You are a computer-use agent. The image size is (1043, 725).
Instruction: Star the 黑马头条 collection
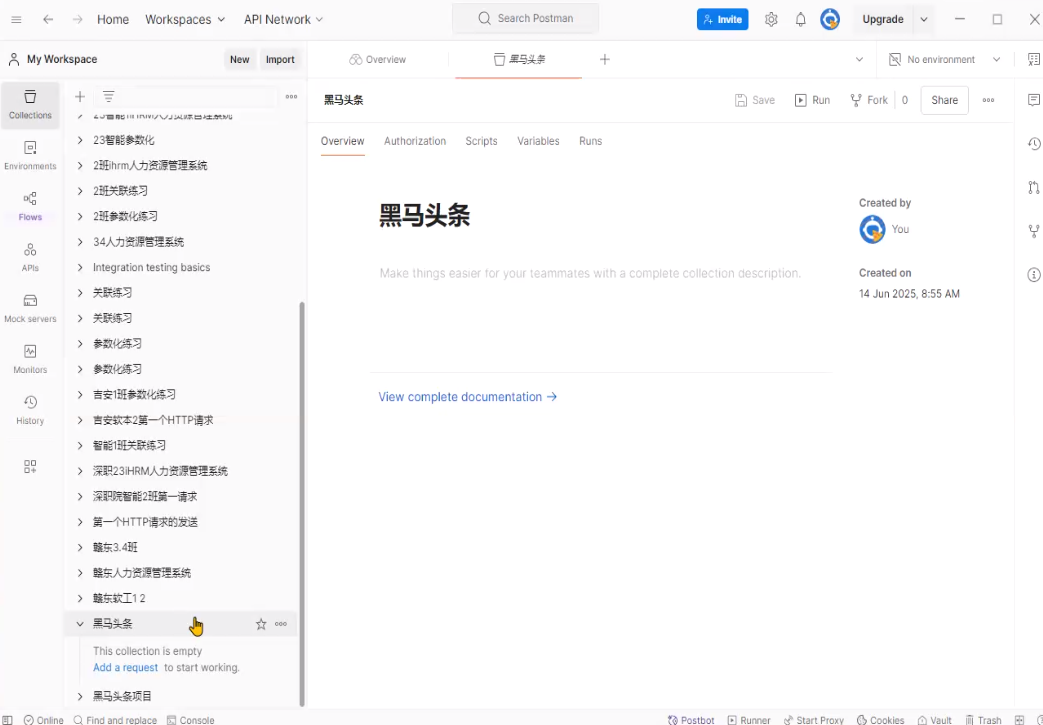[261, 624]
